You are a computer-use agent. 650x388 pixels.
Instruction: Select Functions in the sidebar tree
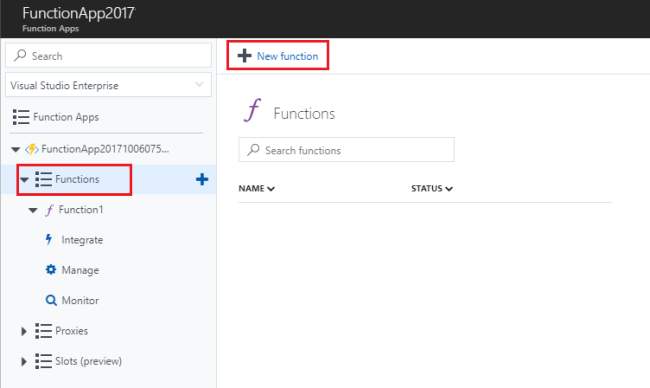(x=77, y=179)
